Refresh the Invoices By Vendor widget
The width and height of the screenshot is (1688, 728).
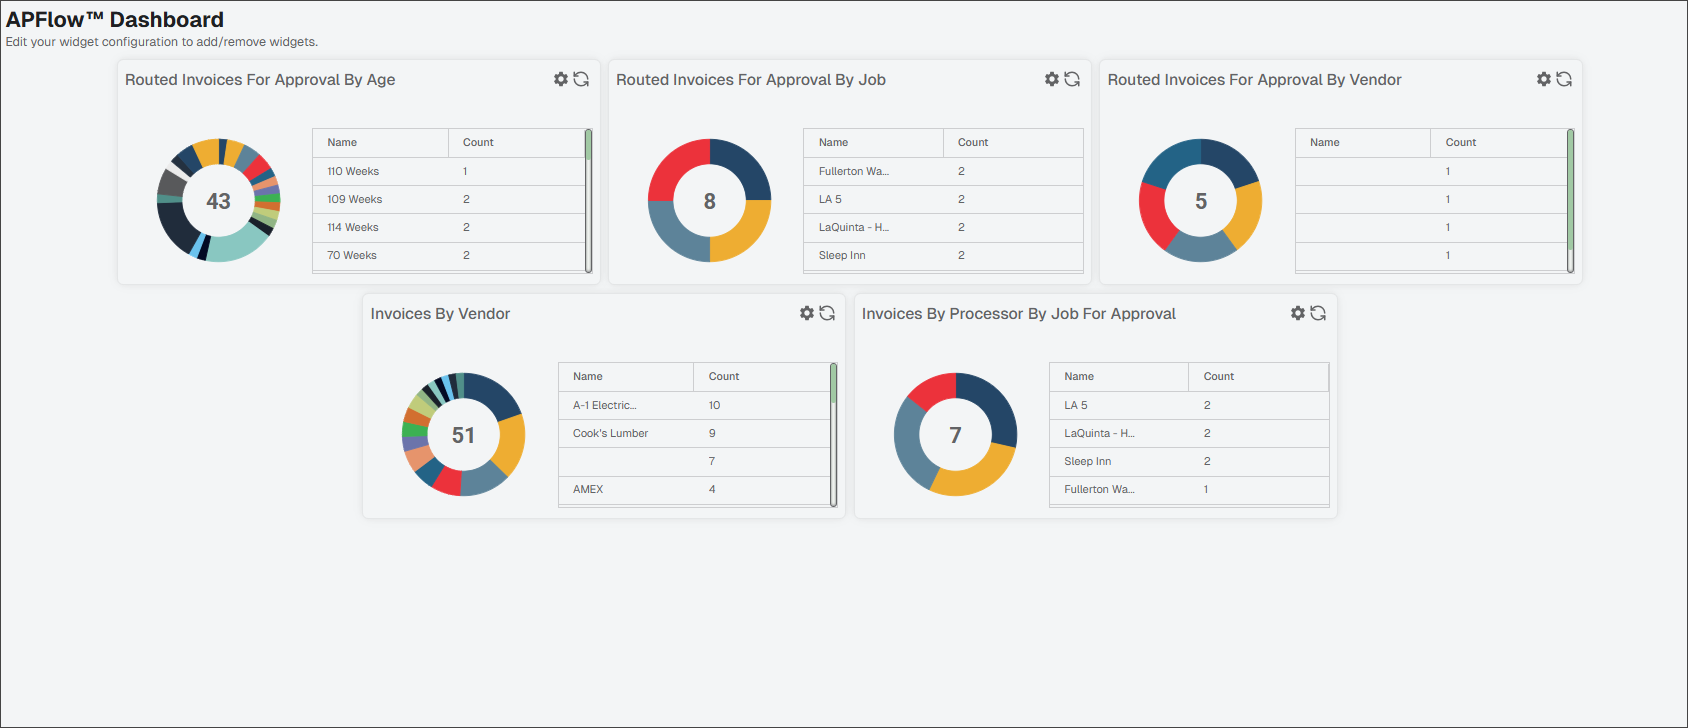pos(827,313)
